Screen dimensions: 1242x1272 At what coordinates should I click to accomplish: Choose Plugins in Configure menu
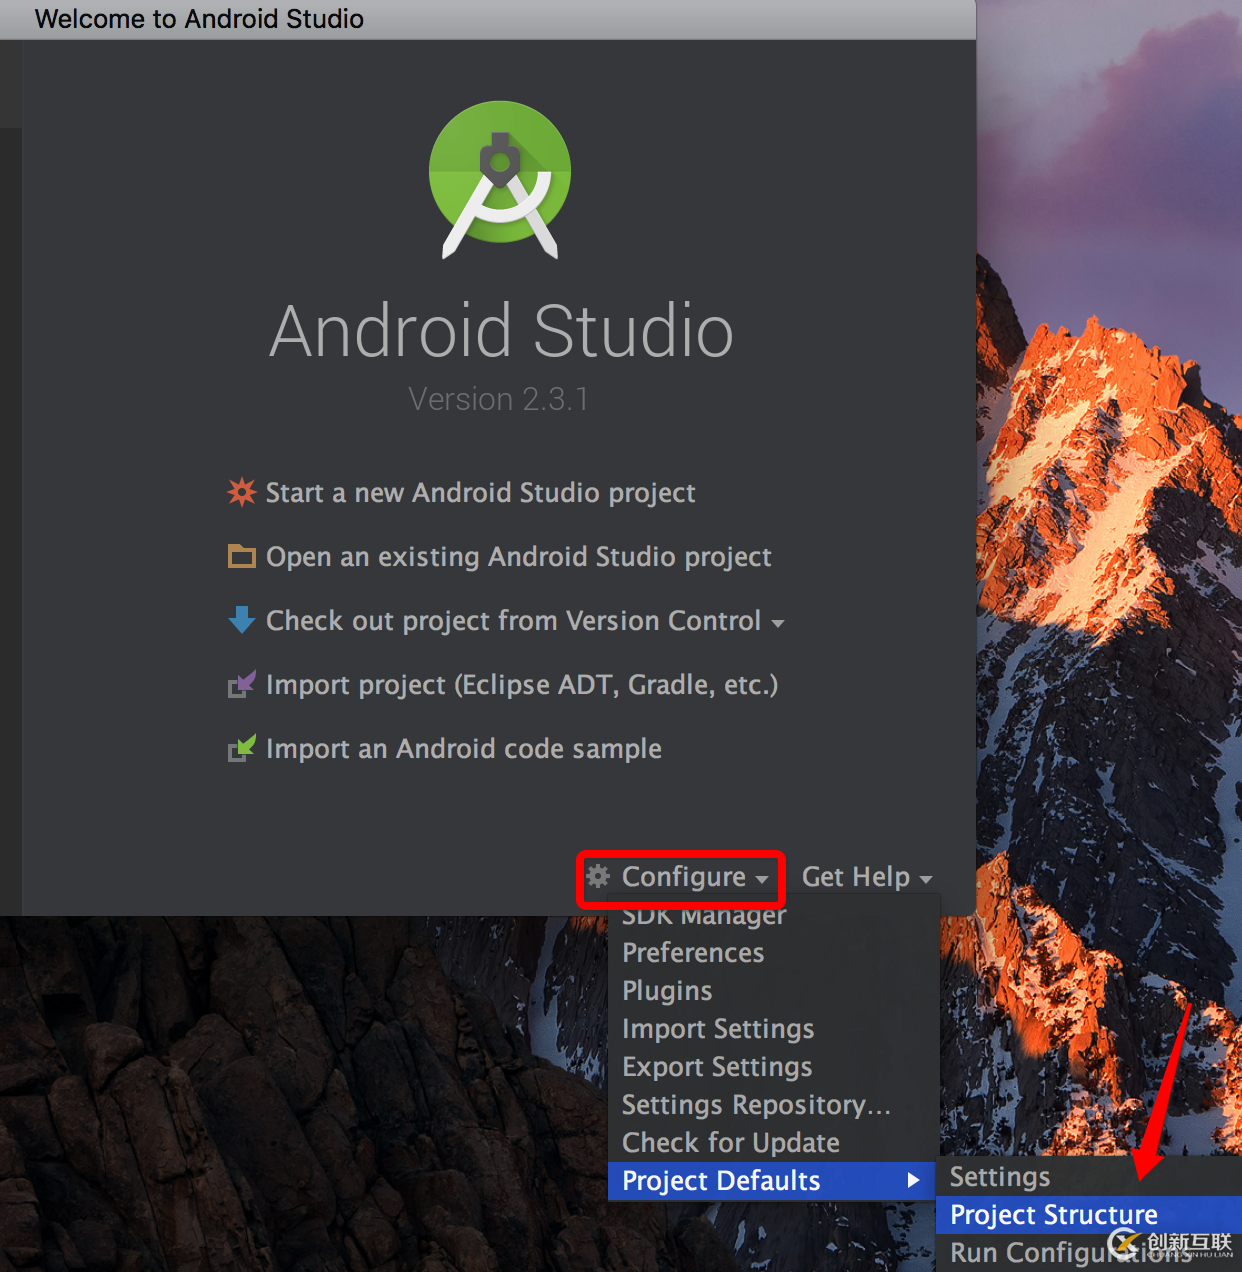pyautogui.click(x=774, y=991)
